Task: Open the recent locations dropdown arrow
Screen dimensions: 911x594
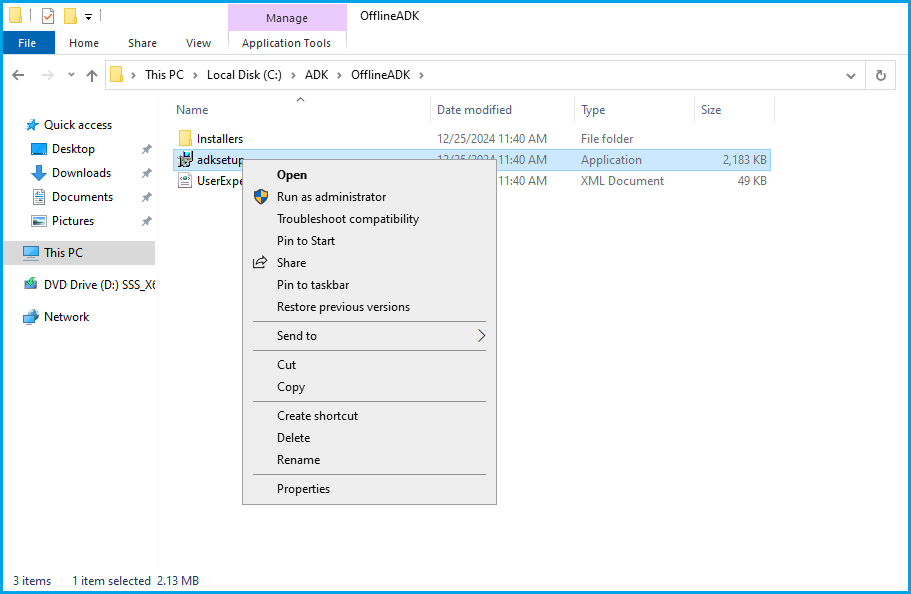Action: 70,75
